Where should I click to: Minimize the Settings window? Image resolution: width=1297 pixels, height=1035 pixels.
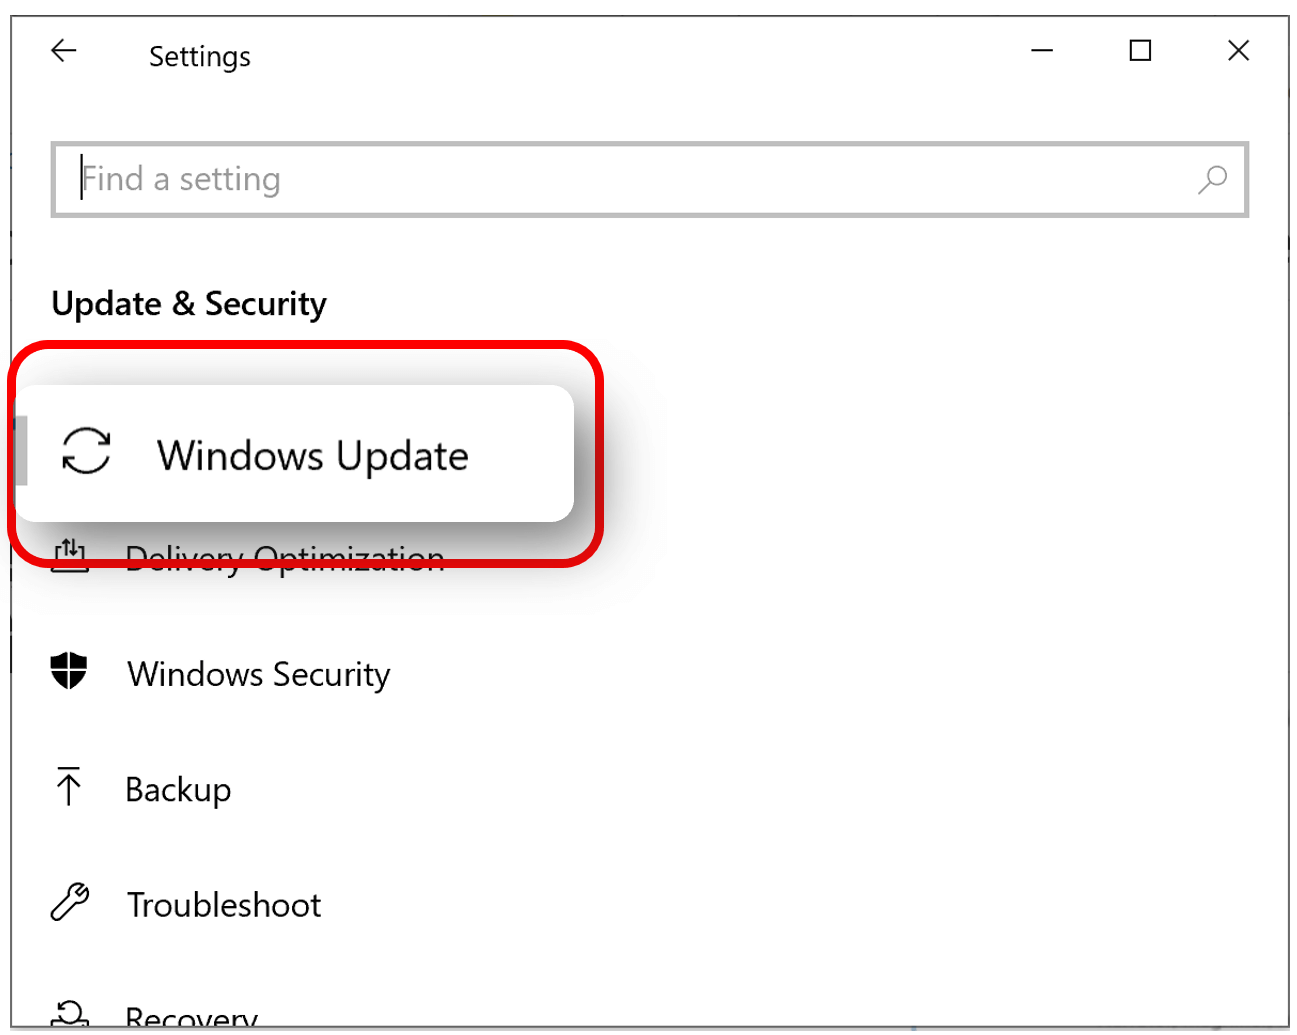pyautogui.click(x=1042, y=50)
